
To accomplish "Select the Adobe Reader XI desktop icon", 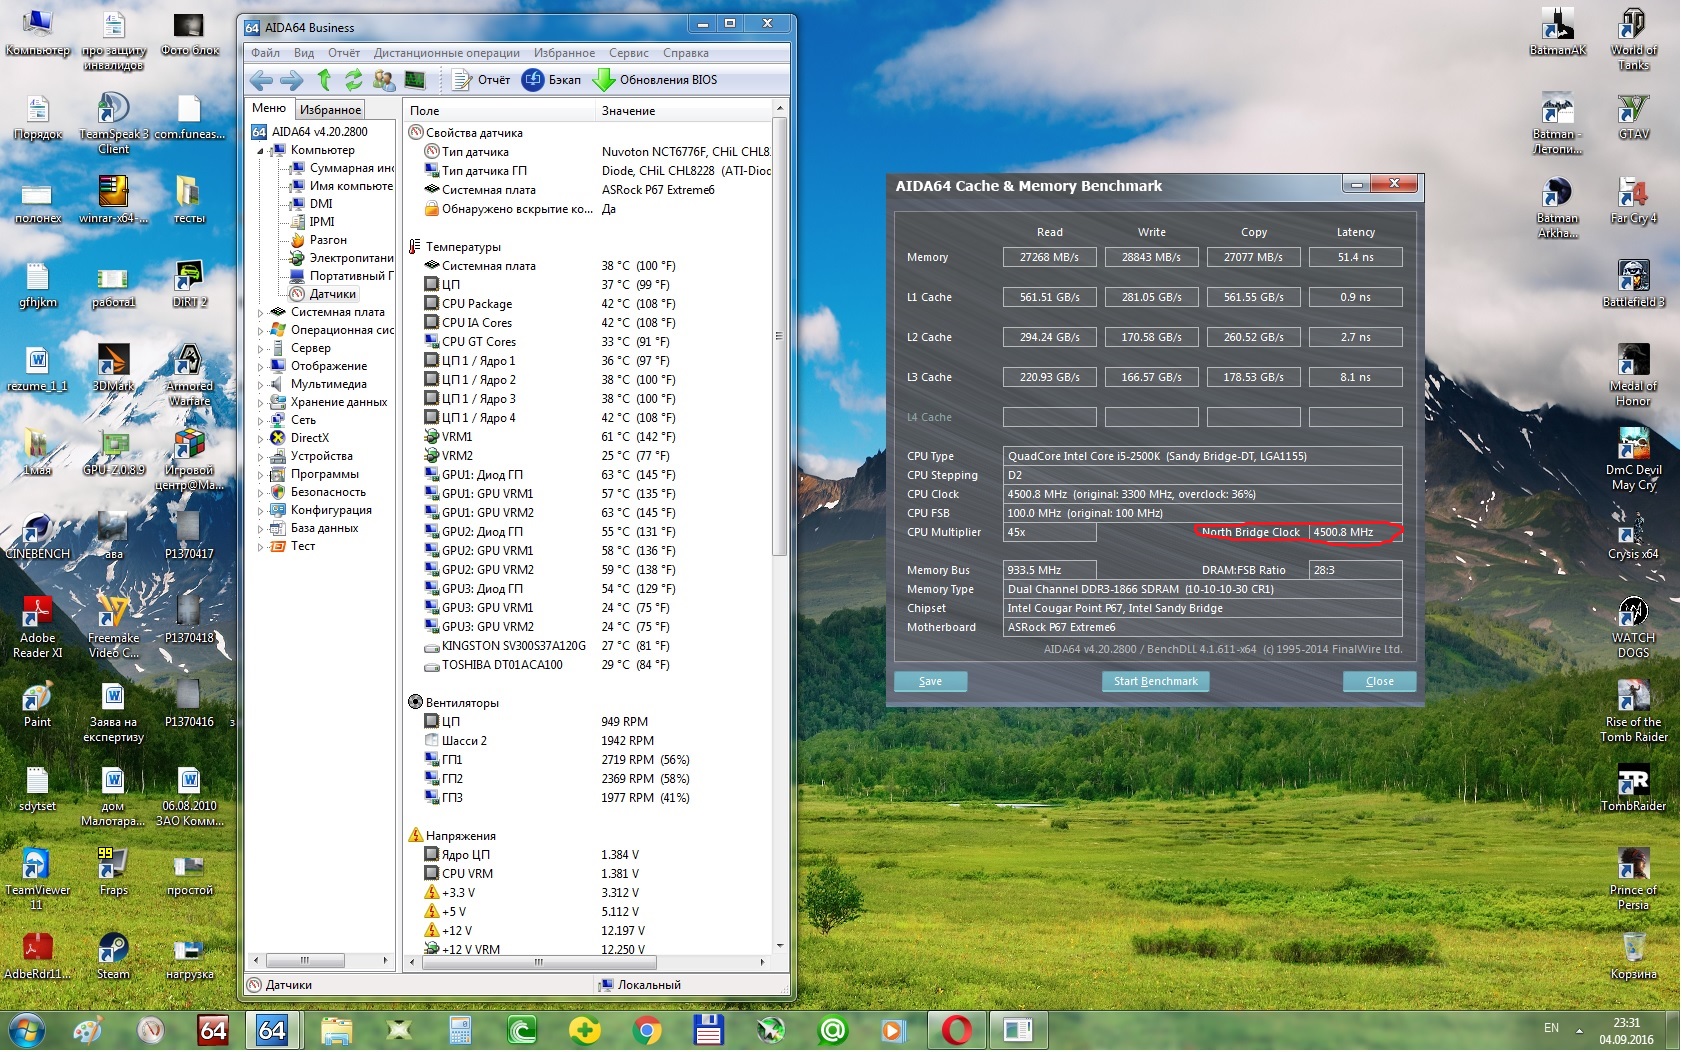I will click(37, 627).
